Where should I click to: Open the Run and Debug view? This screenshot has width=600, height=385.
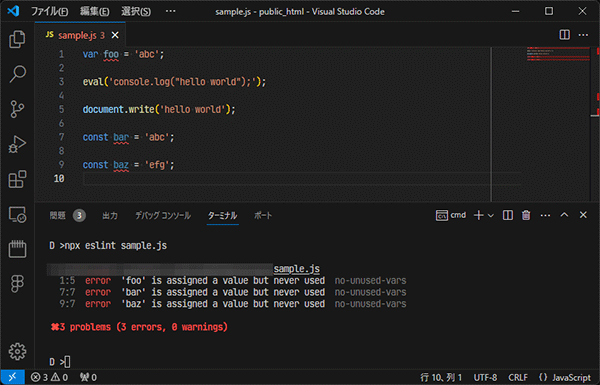coord(17,144)
